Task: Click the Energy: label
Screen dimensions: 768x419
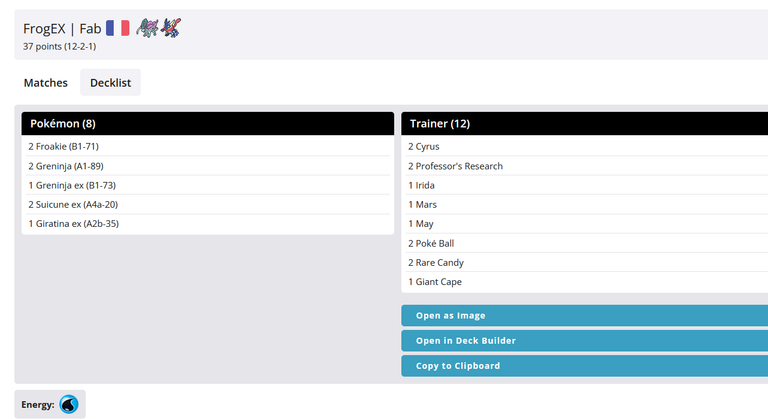Action: pyautogui.click(x=38, y=405)
